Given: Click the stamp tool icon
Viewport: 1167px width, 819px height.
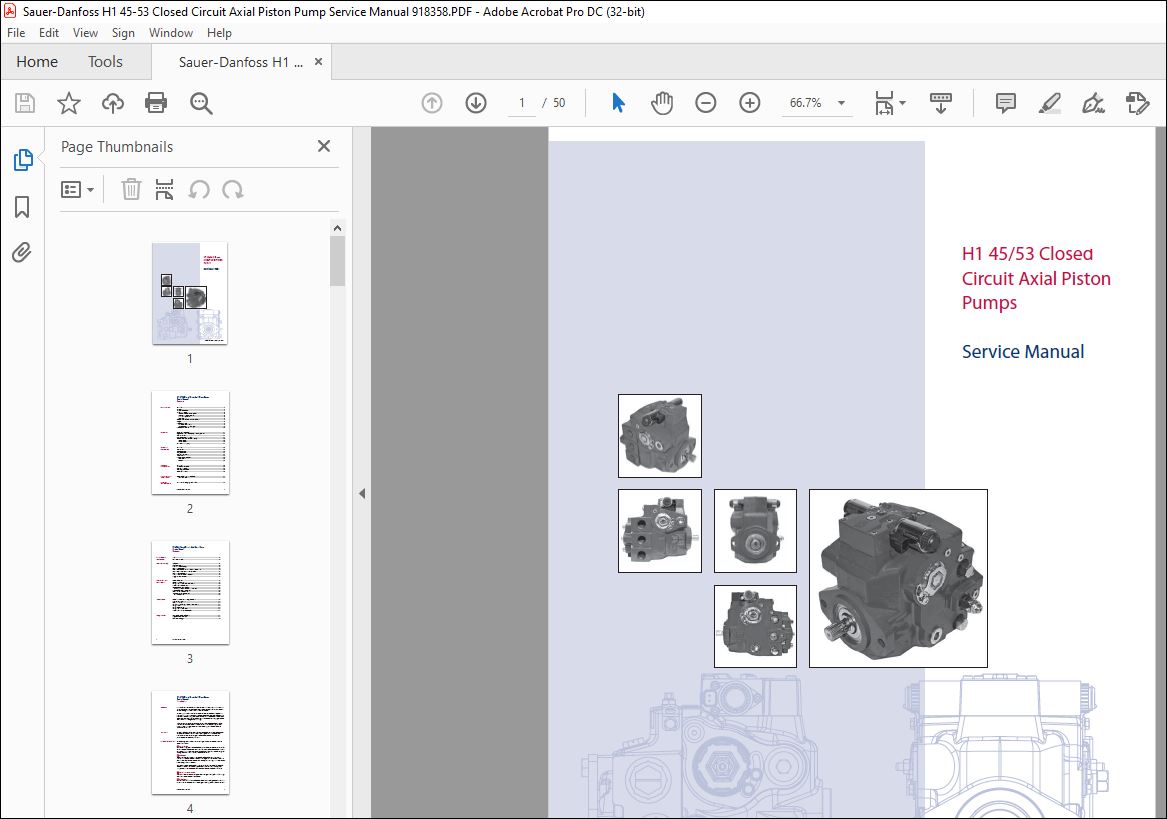Looking at the screenshot, I should coord(1137,103).
